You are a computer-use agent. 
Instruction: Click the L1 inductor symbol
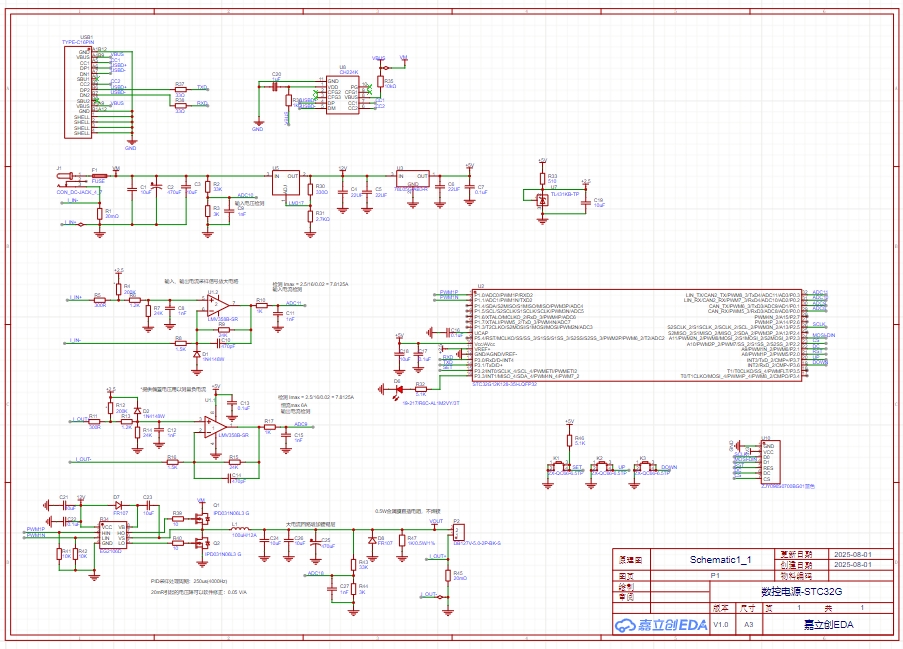[240, 529]
